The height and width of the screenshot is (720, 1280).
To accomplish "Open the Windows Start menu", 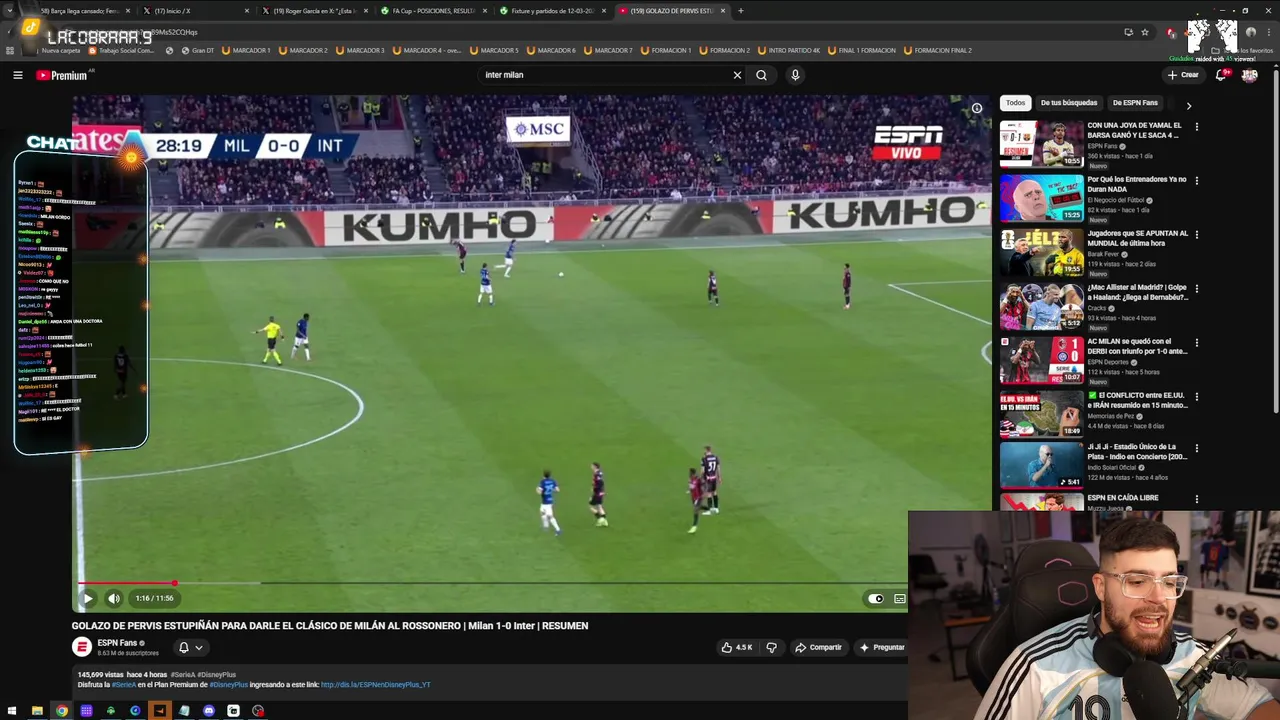I will 12,711.
